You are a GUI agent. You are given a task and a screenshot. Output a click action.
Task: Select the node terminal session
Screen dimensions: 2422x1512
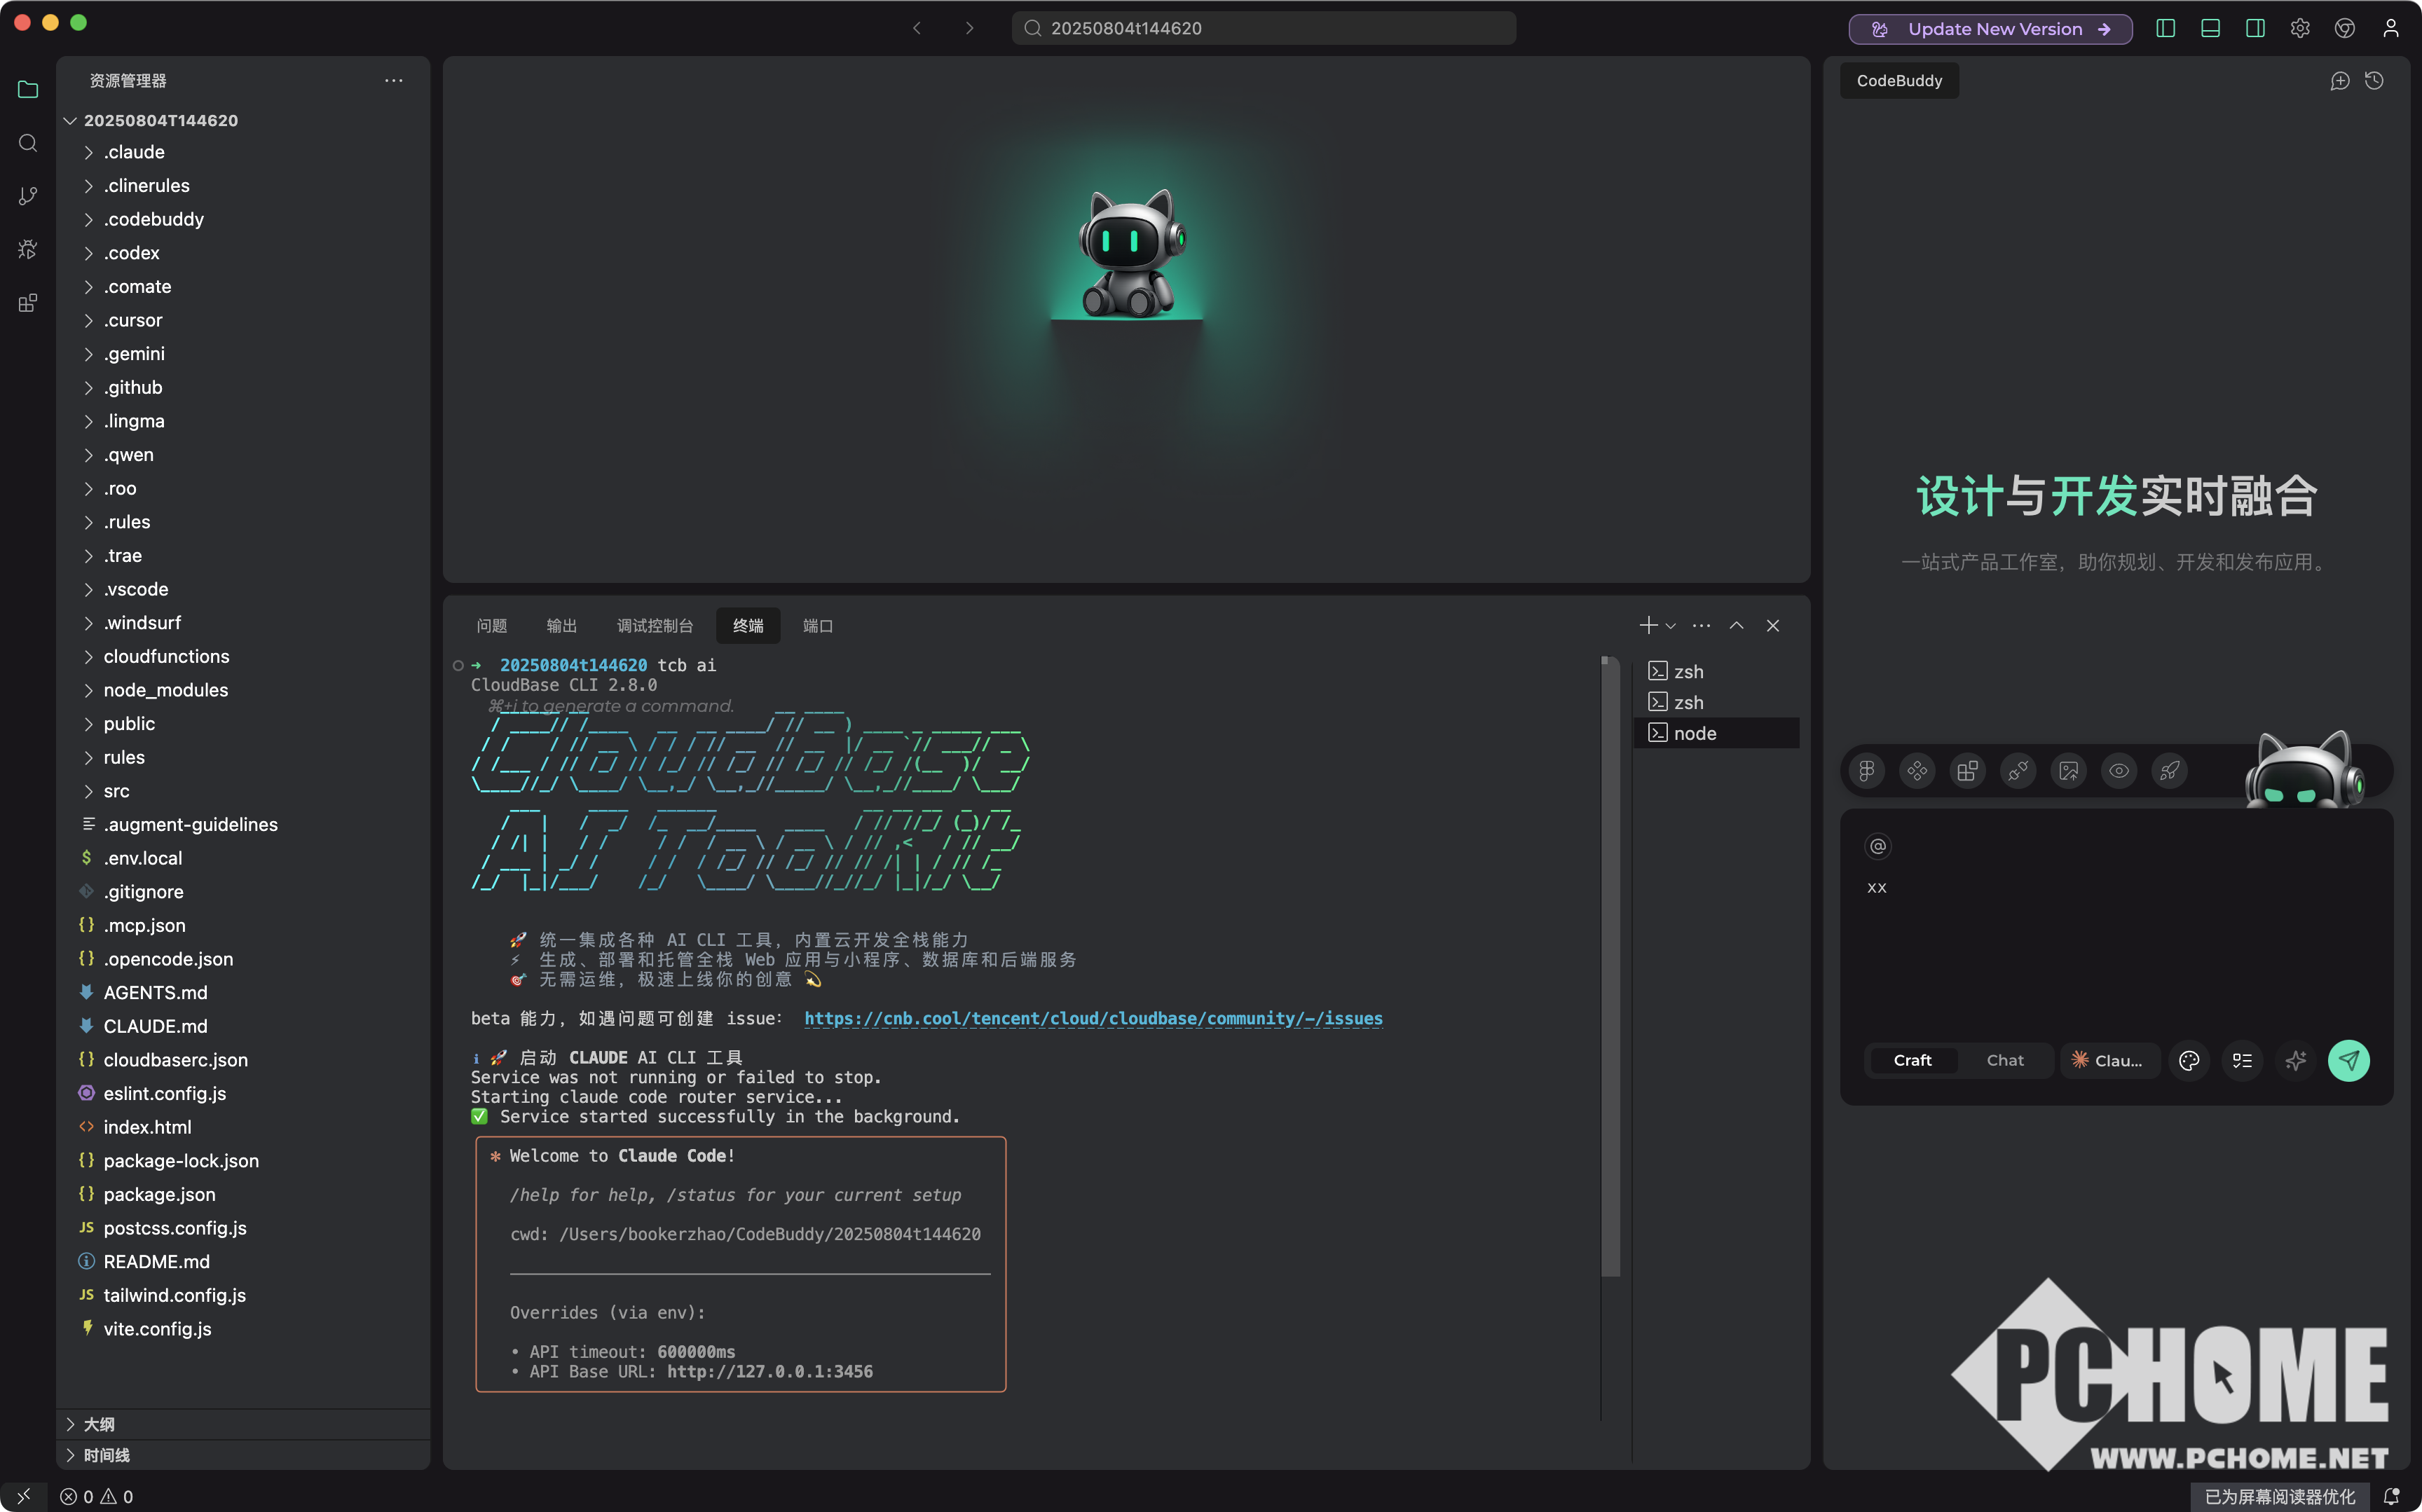point(1695,734)
